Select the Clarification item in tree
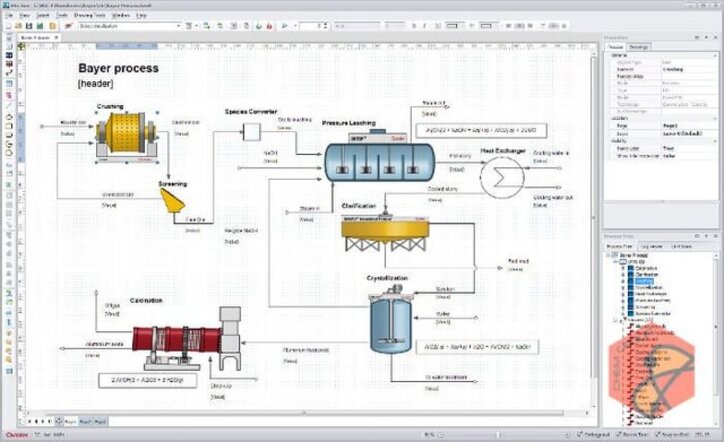This screenshot has height=442, width=724. tap(646, 274)
